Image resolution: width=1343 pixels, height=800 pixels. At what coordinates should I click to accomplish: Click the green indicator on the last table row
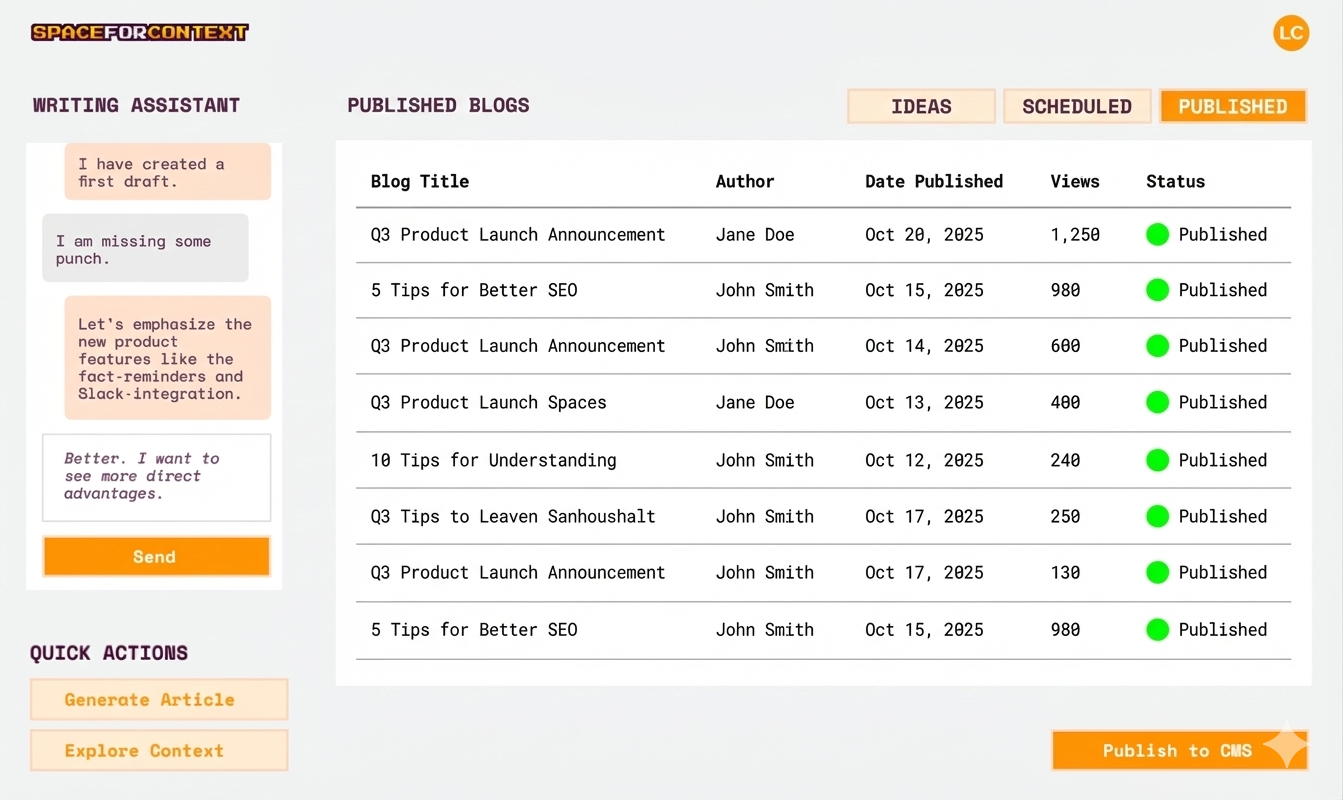[1157, 630]
